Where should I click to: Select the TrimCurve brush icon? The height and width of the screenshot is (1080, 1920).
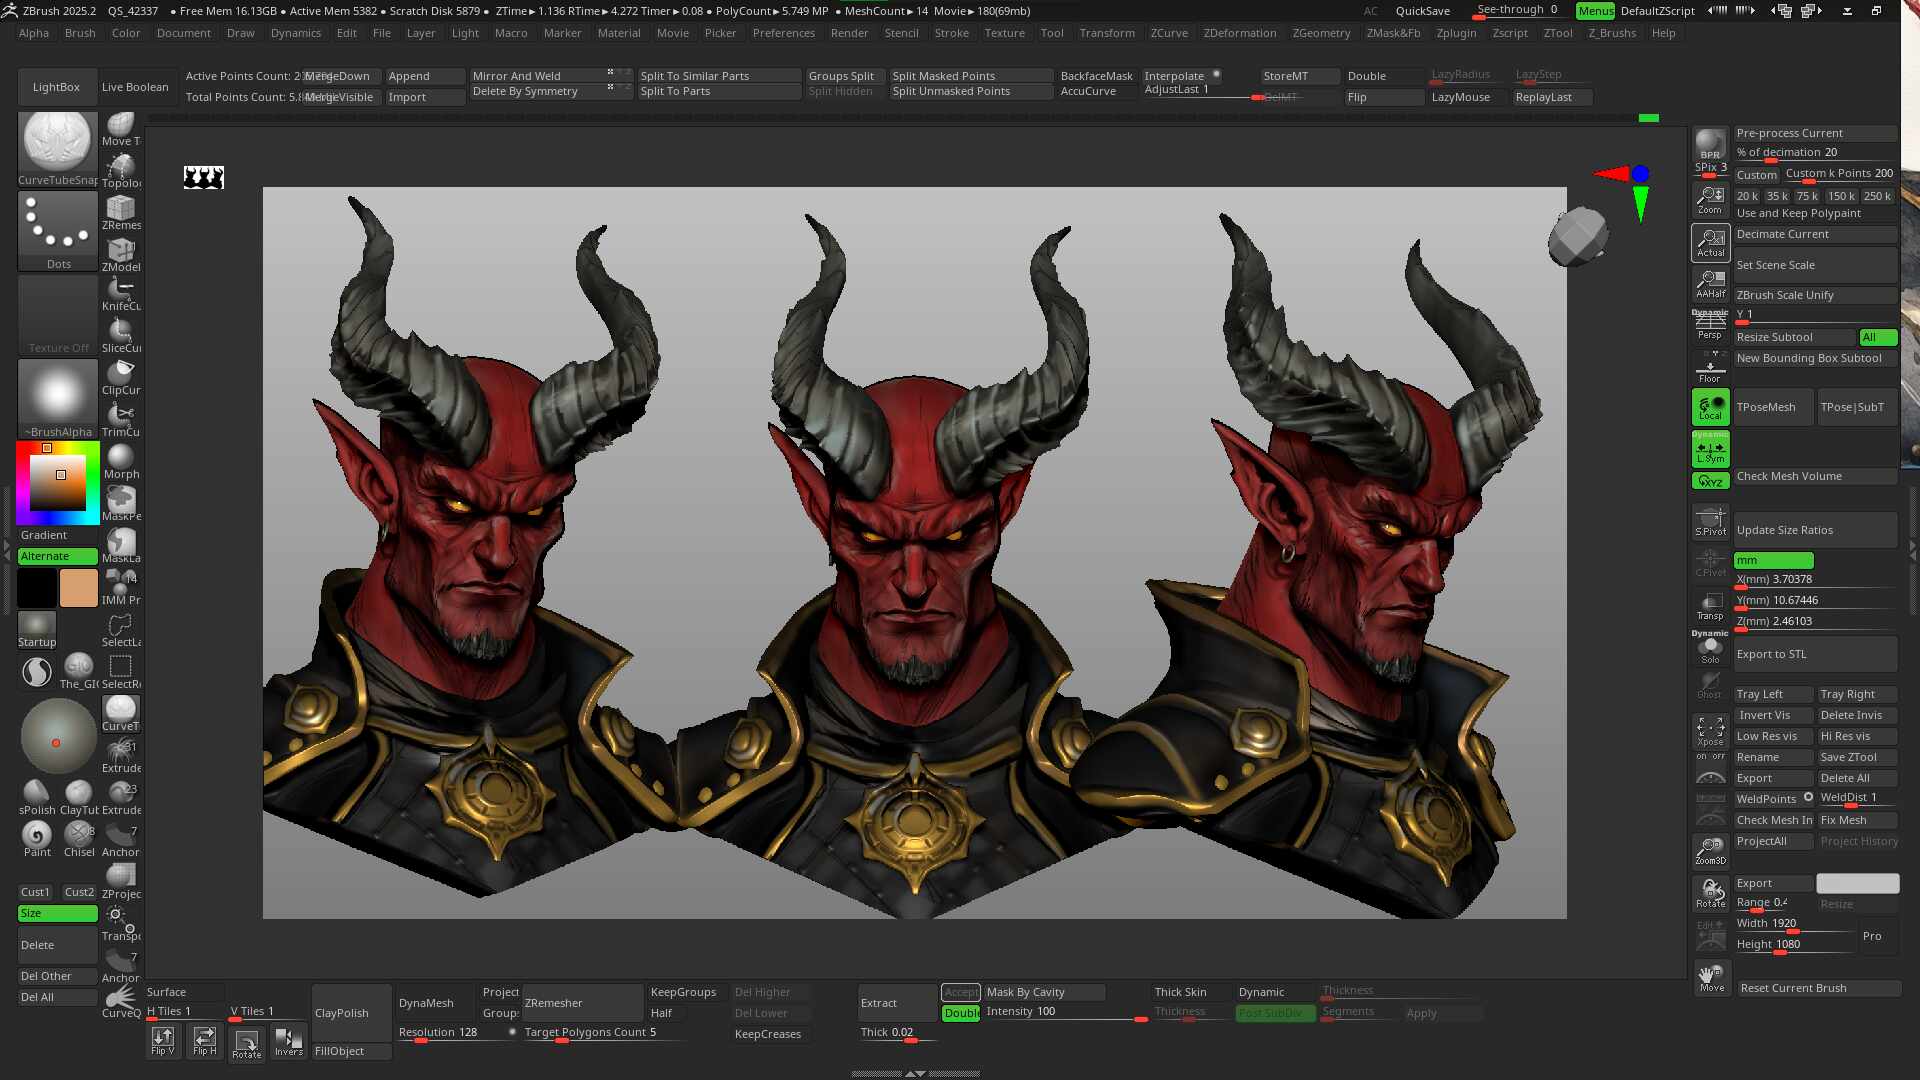[121, 417]
